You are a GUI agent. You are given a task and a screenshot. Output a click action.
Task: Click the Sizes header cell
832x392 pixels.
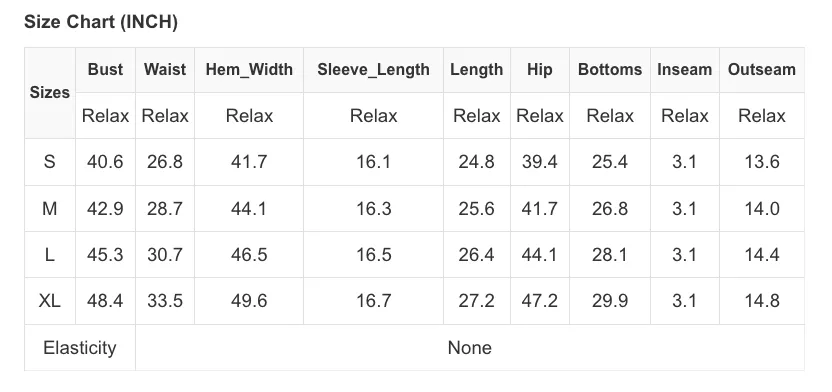(50, 93)
